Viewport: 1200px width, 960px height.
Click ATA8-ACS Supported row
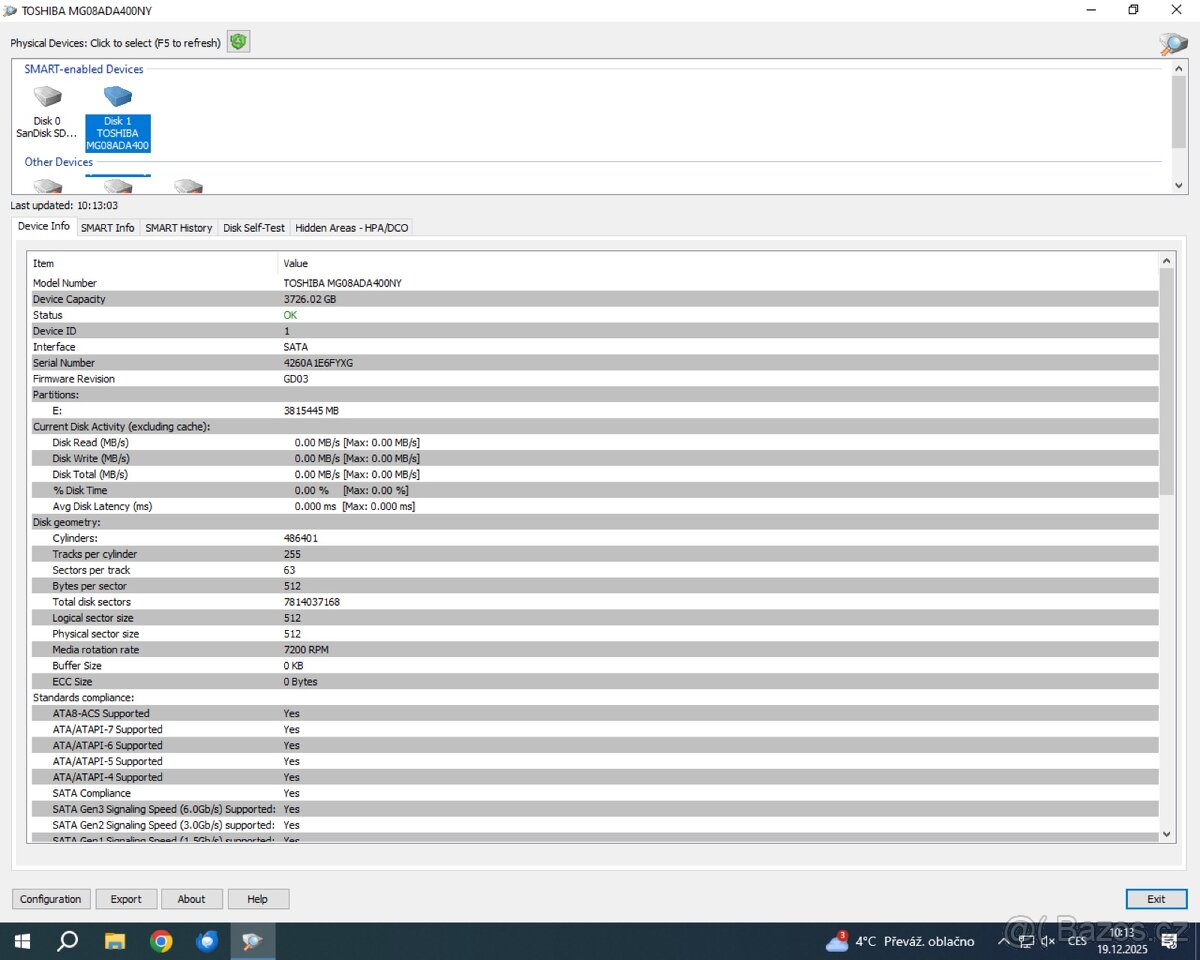tap(594, 713)
